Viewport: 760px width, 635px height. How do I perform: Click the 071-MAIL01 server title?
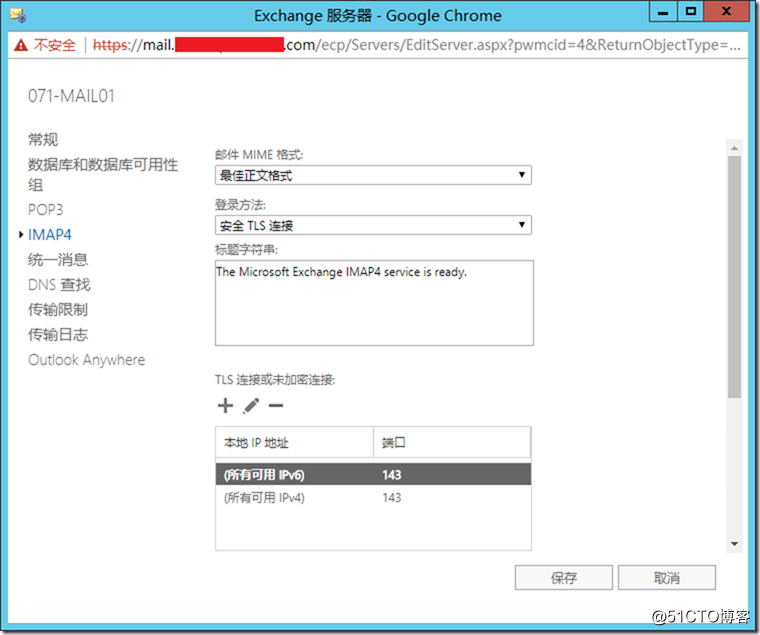pyautogui.click(x=71, y=96)
